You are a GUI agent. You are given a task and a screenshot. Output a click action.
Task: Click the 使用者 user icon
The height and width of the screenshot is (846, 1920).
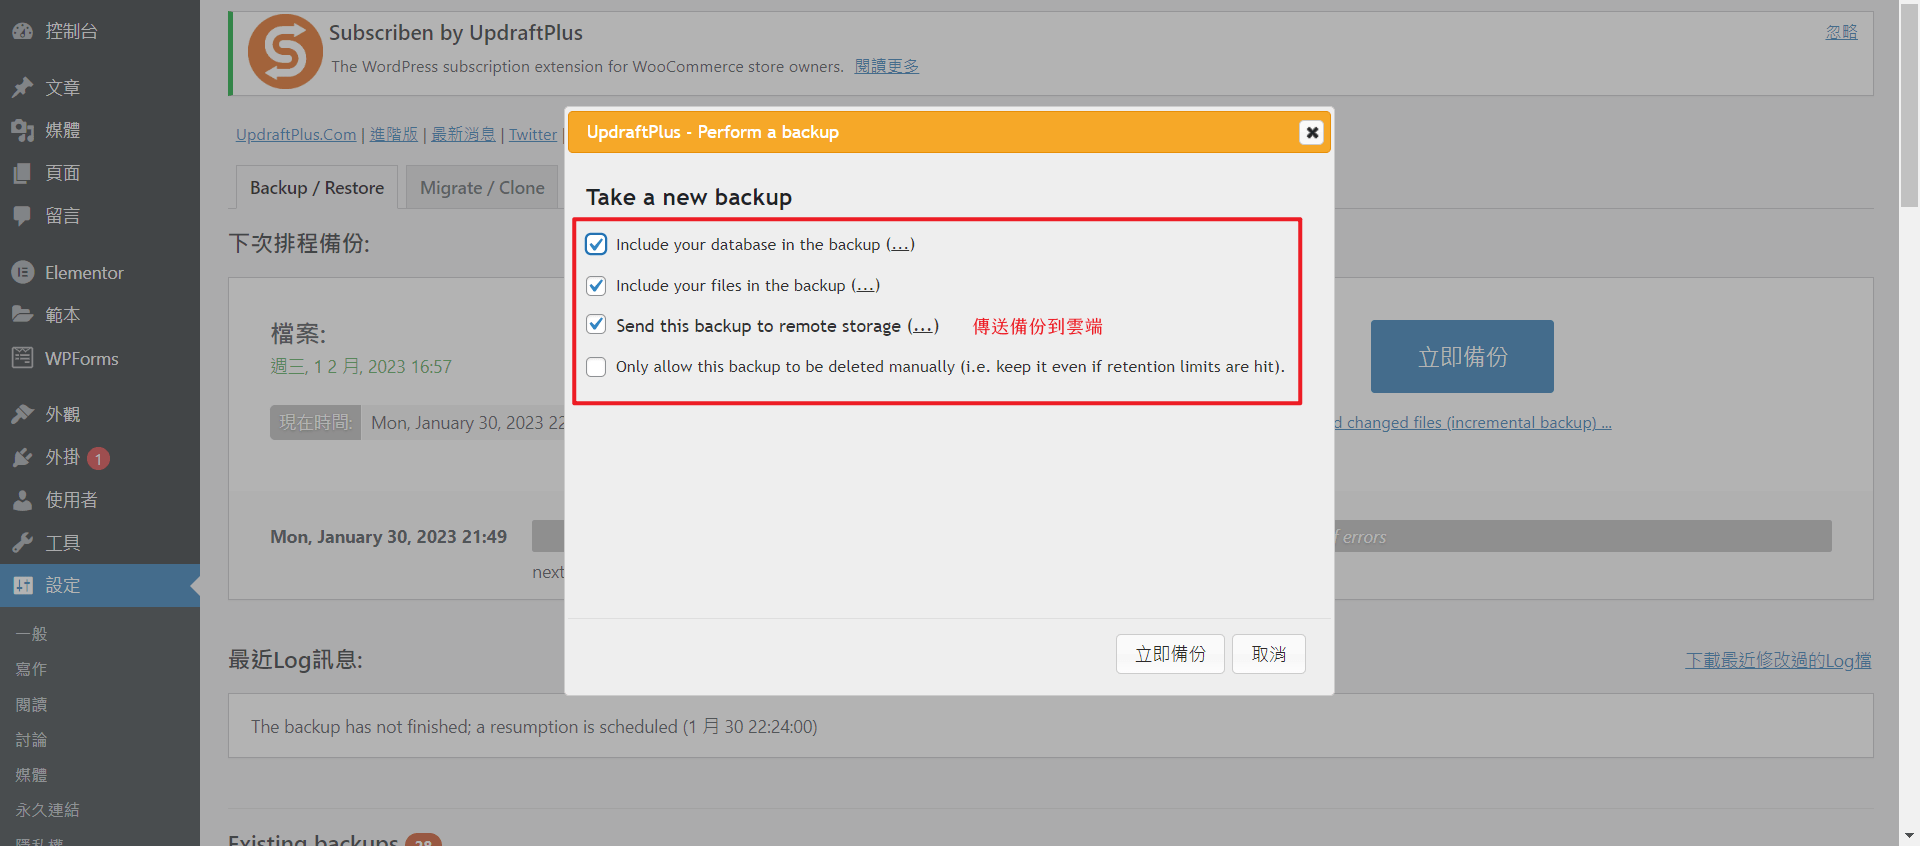coord(23,500)
